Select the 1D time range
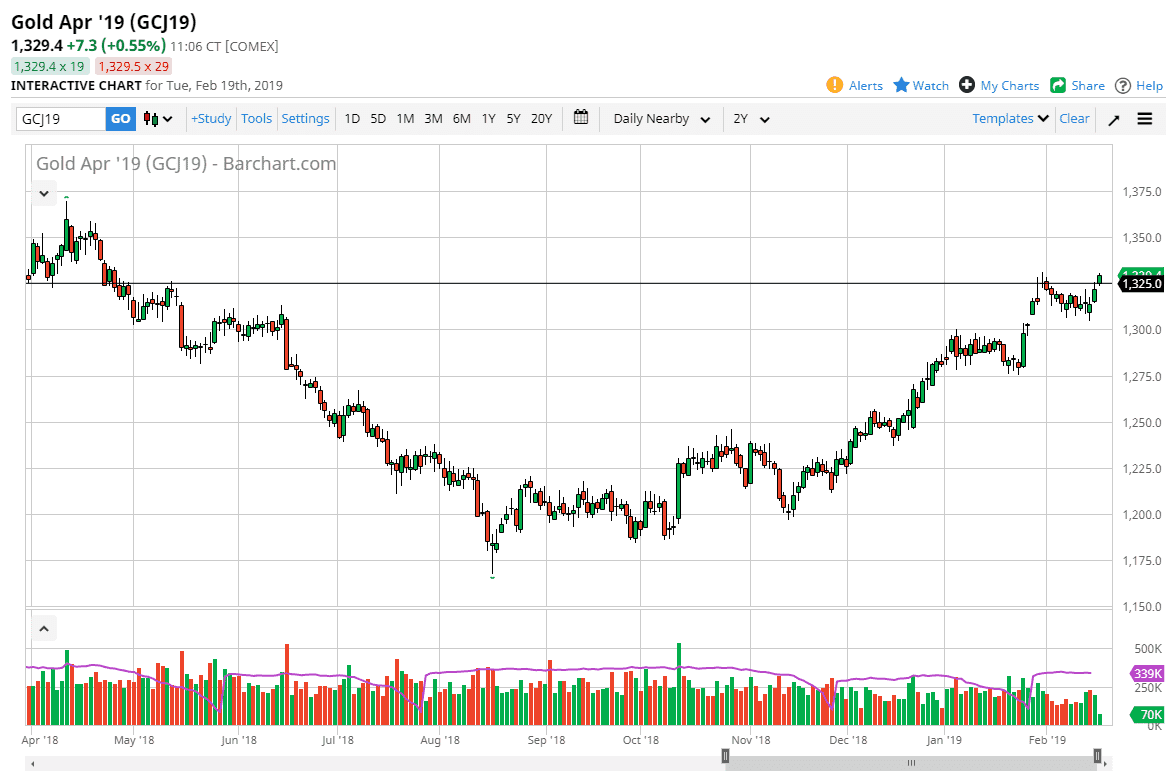Viewport: 1172px width, 780px height. (x=352, y=118)
